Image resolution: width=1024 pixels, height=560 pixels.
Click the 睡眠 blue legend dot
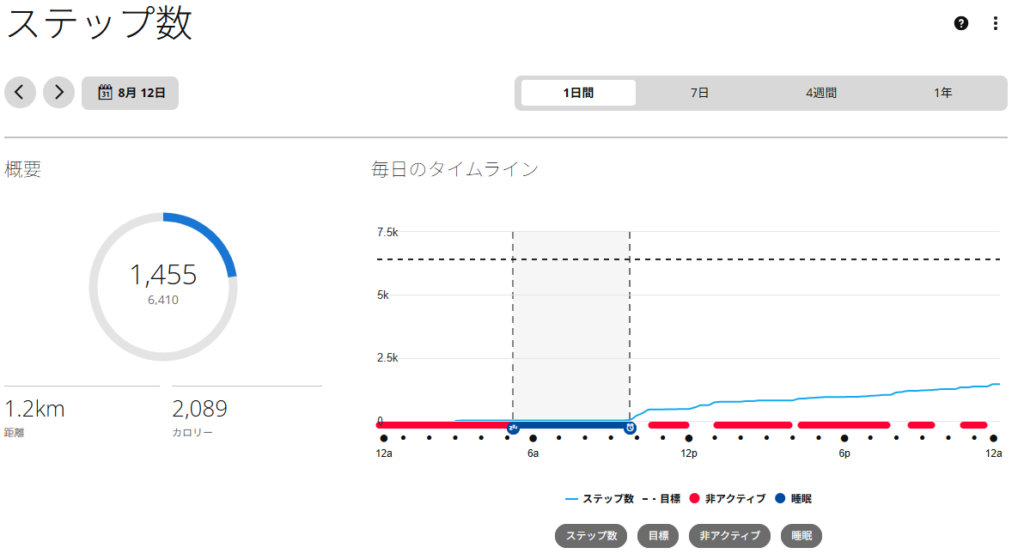pyautogui.click(x=780, y=499)
